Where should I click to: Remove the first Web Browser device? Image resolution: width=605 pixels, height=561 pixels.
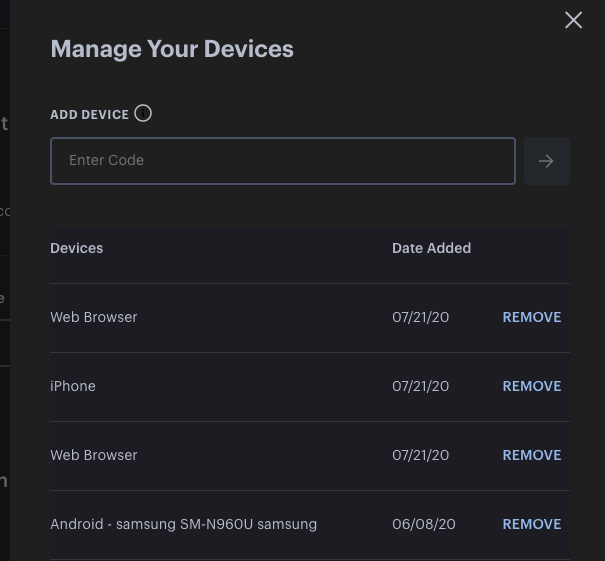[531, 317]
